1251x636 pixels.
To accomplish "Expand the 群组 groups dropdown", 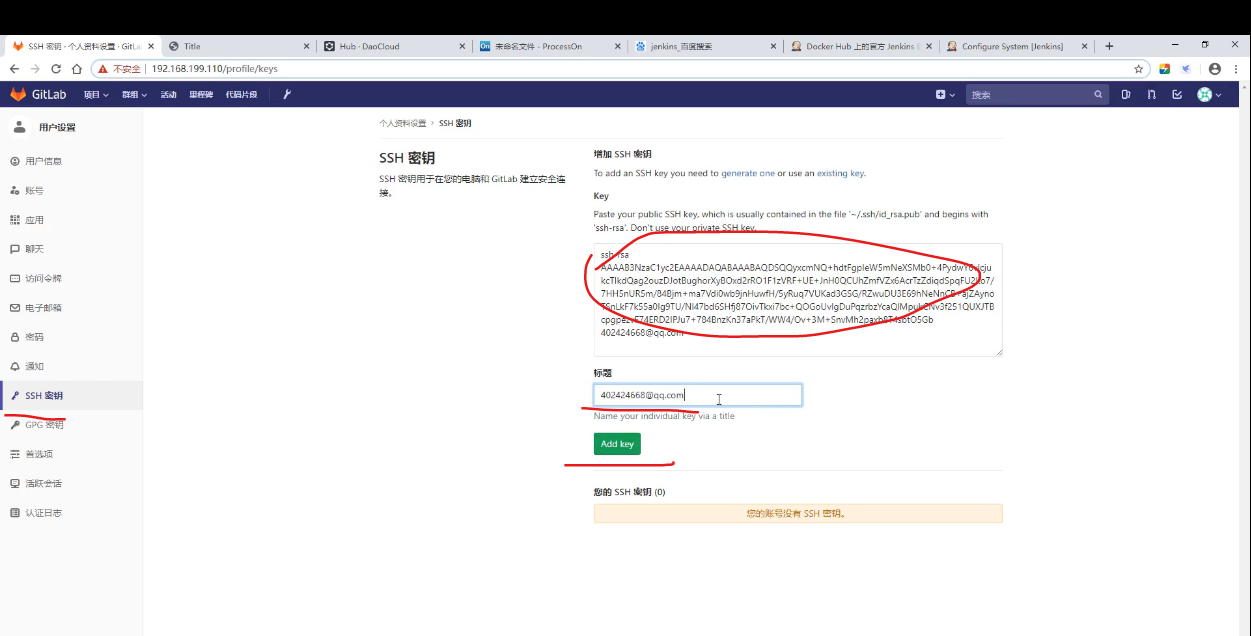I will click(134, 95).
